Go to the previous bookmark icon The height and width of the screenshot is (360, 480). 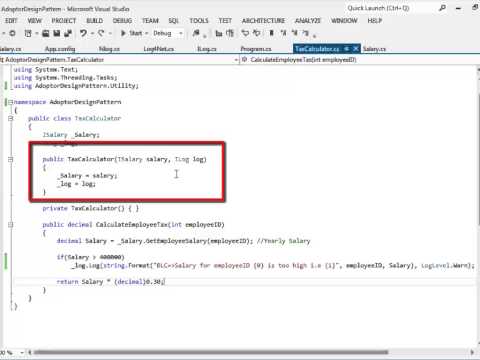(283, 33)
